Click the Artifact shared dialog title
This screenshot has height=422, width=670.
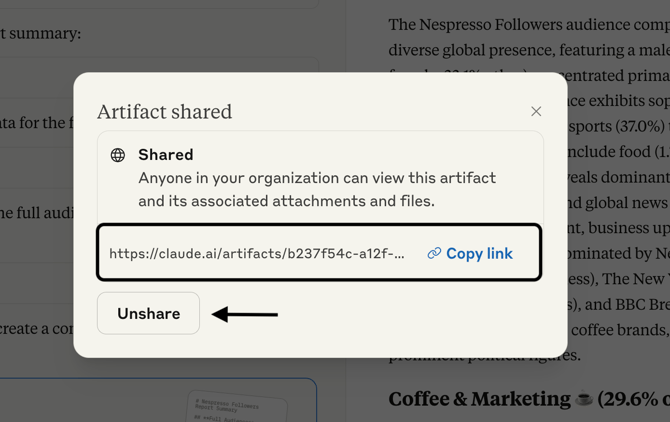(165, 112)
